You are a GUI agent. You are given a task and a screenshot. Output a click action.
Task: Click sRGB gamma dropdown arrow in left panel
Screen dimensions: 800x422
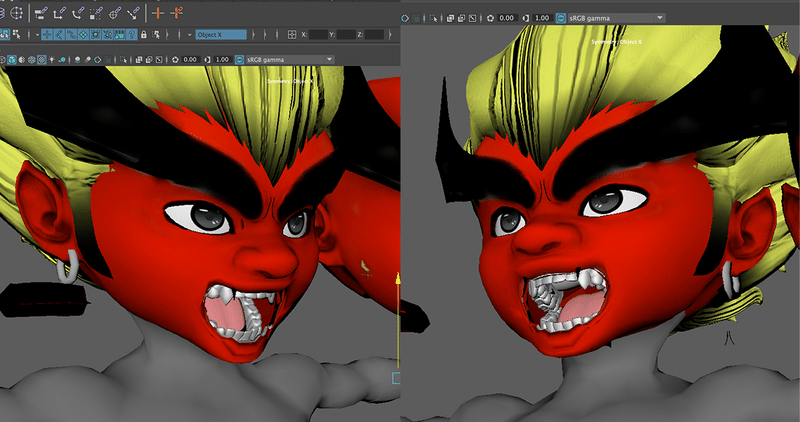tap(329, 60)
